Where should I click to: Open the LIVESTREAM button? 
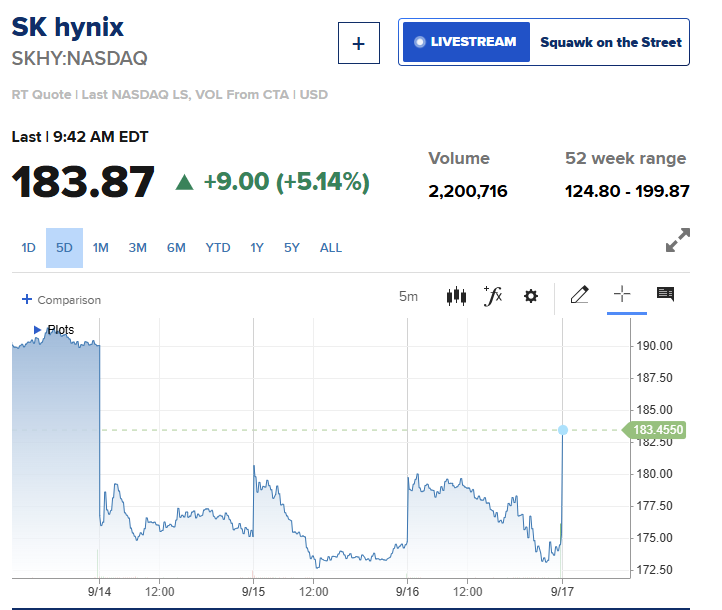pos(466,42)
